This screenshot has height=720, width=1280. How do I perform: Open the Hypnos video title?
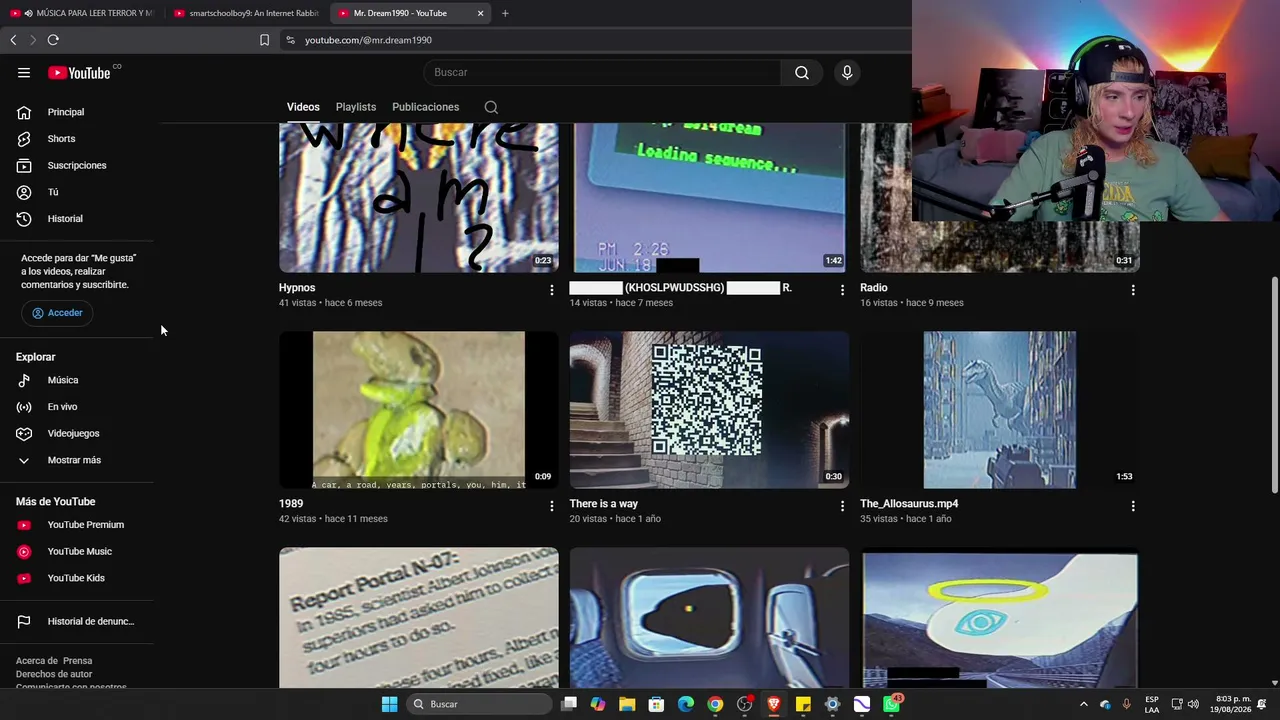point(297,288)
